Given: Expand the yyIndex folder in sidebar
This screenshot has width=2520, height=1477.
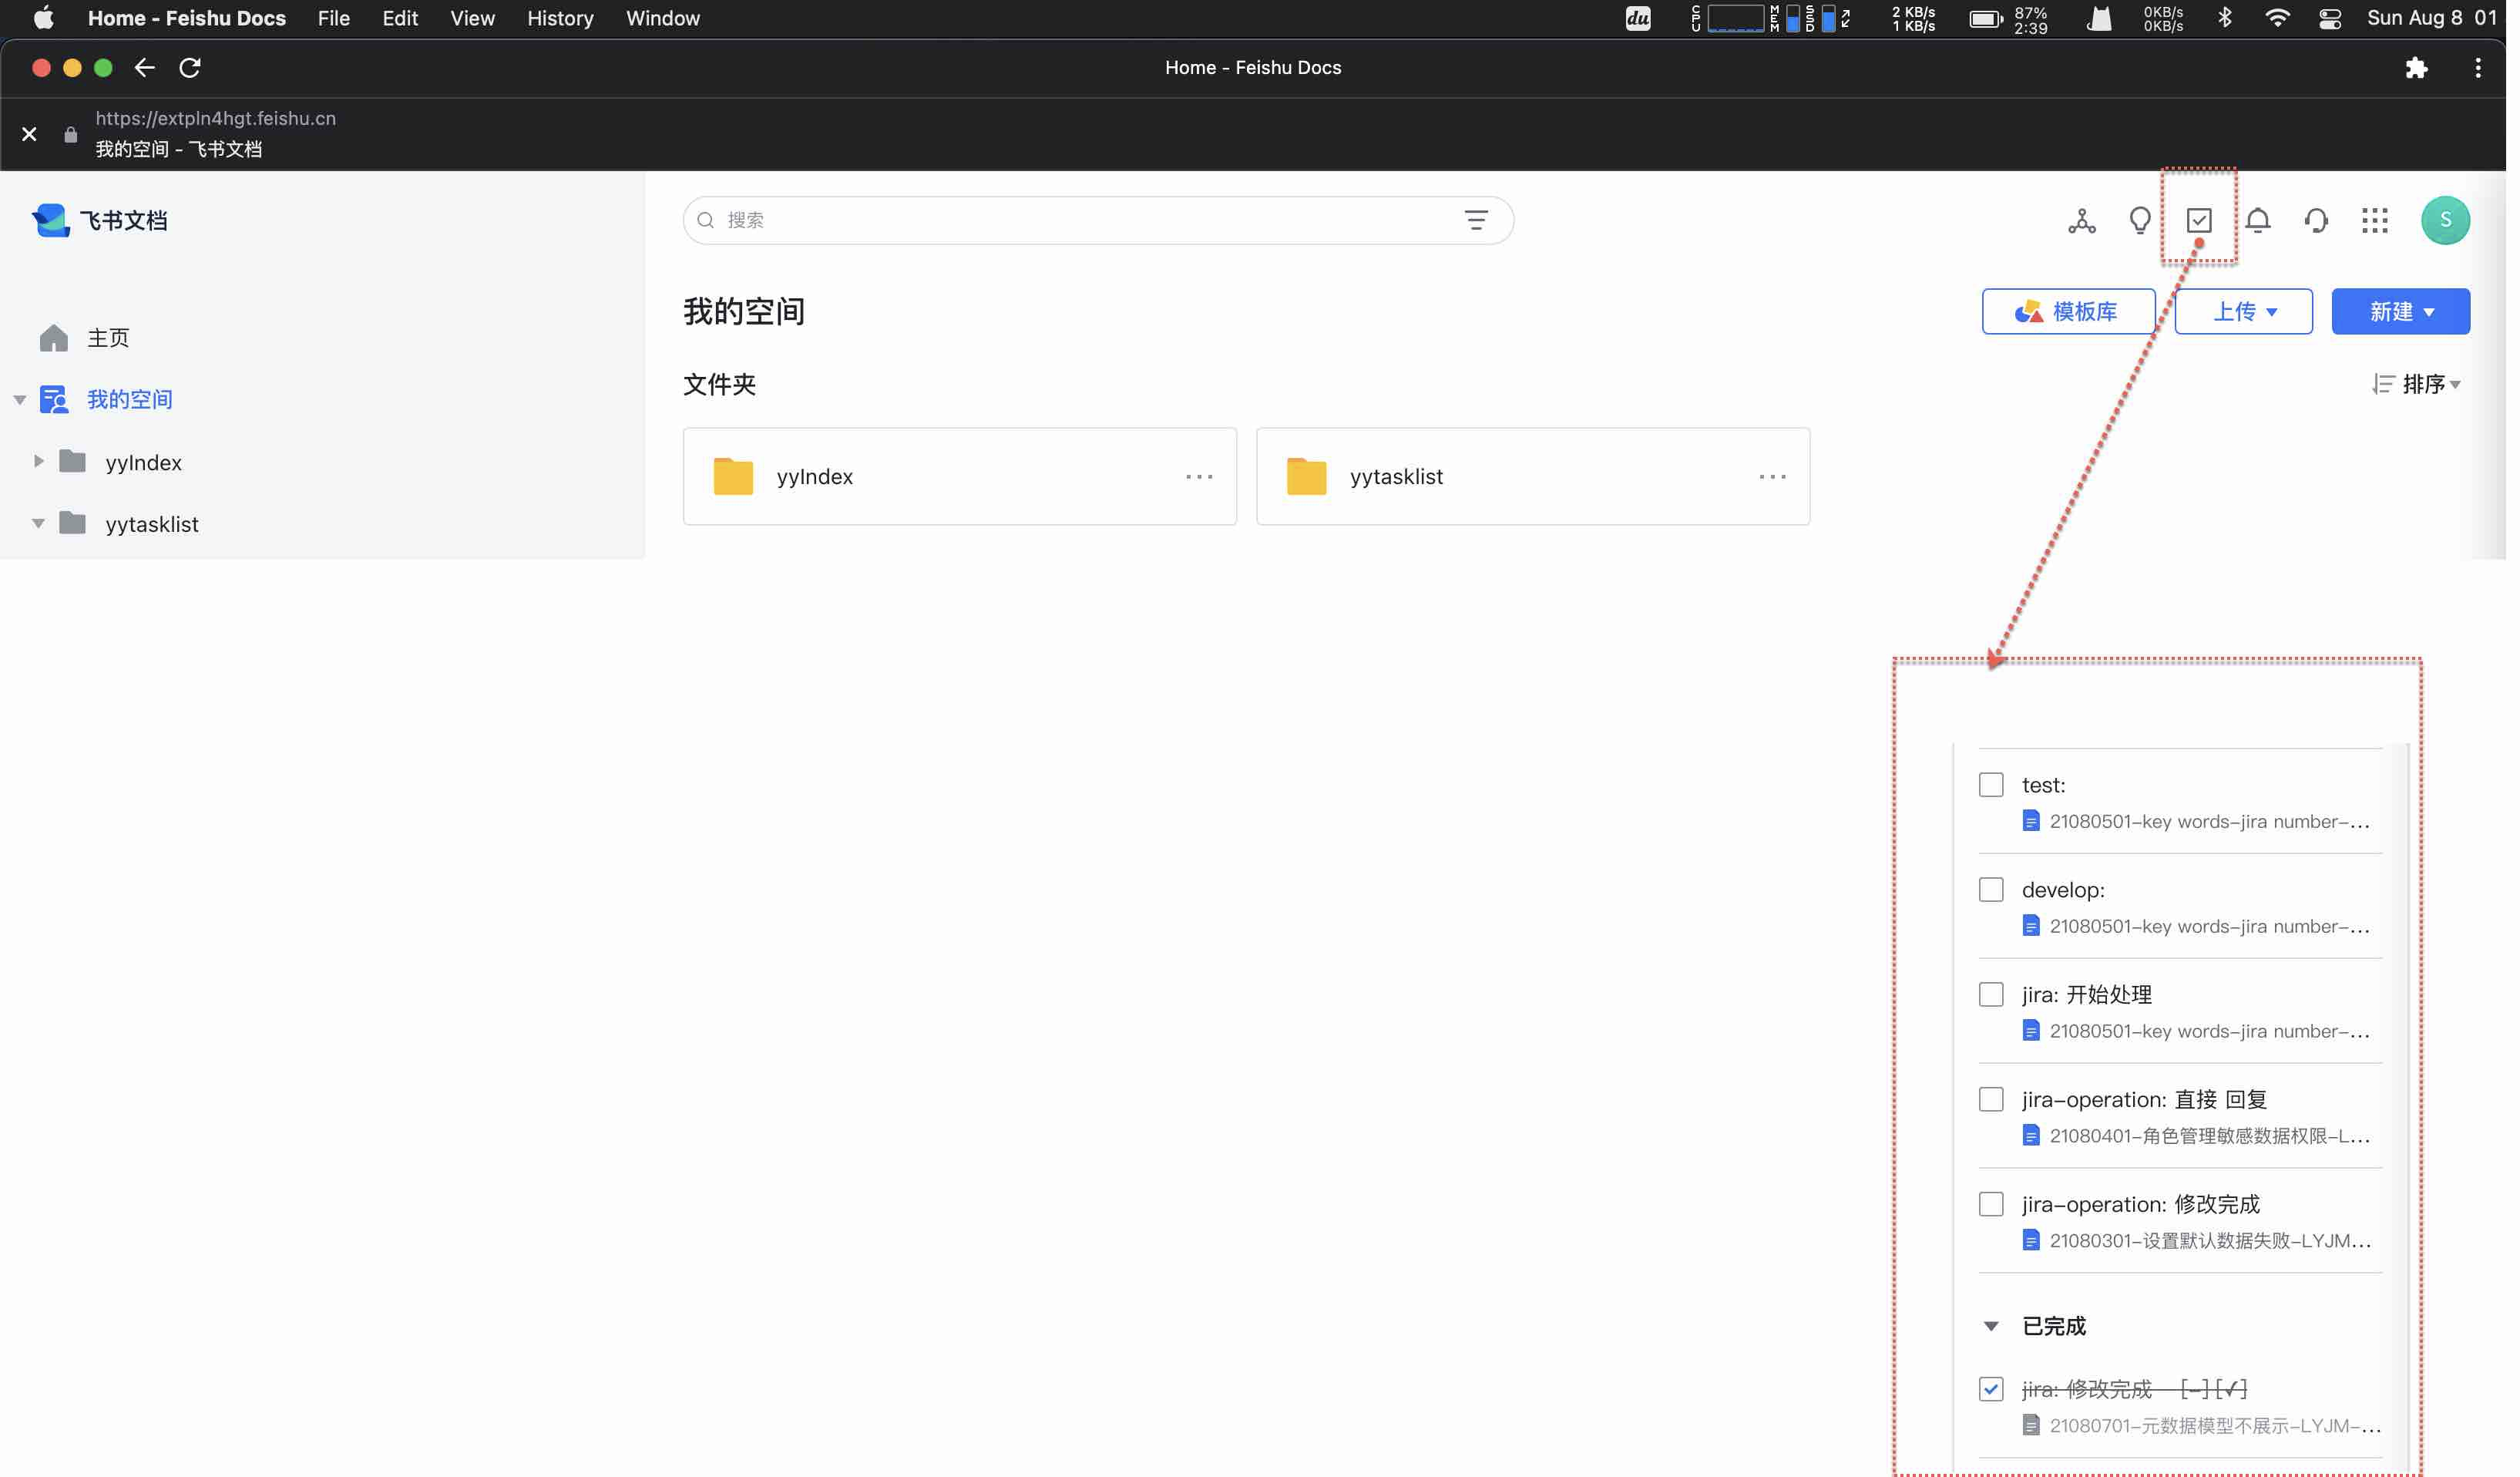Looking at the screenshot, I should 38,462.
